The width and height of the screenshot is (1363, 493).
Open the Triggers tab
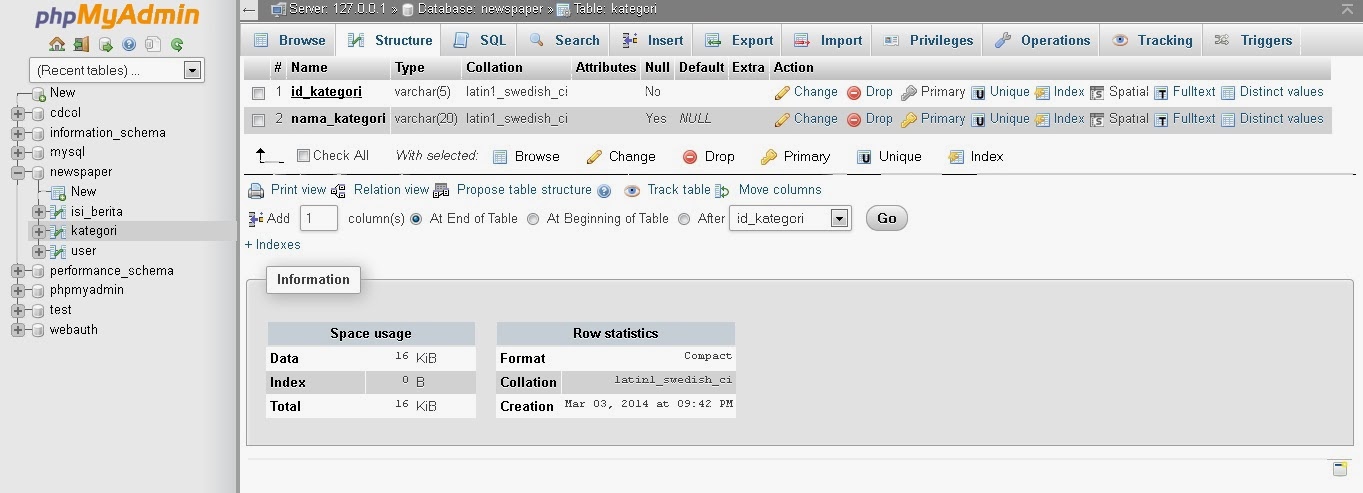point(1253,41)
